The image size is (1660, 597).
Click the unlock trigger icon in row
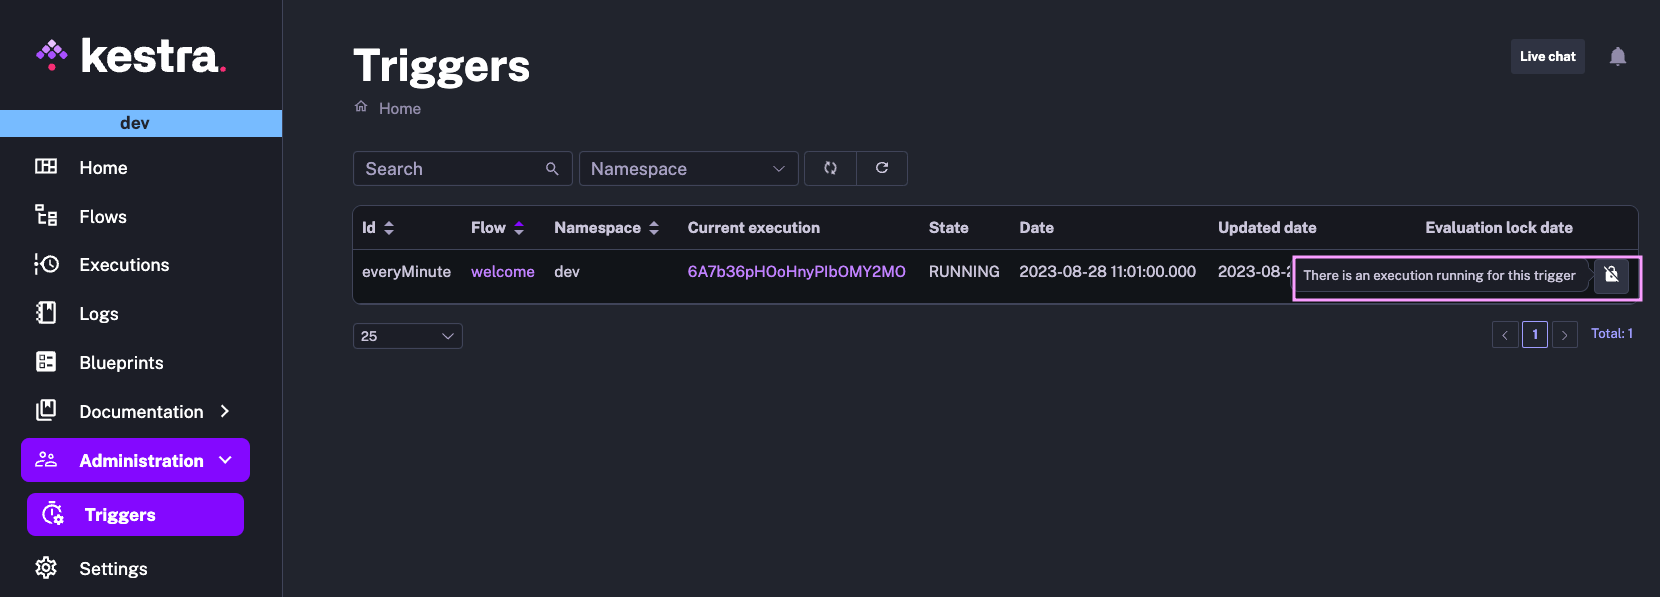click(x=1611, y=274)
